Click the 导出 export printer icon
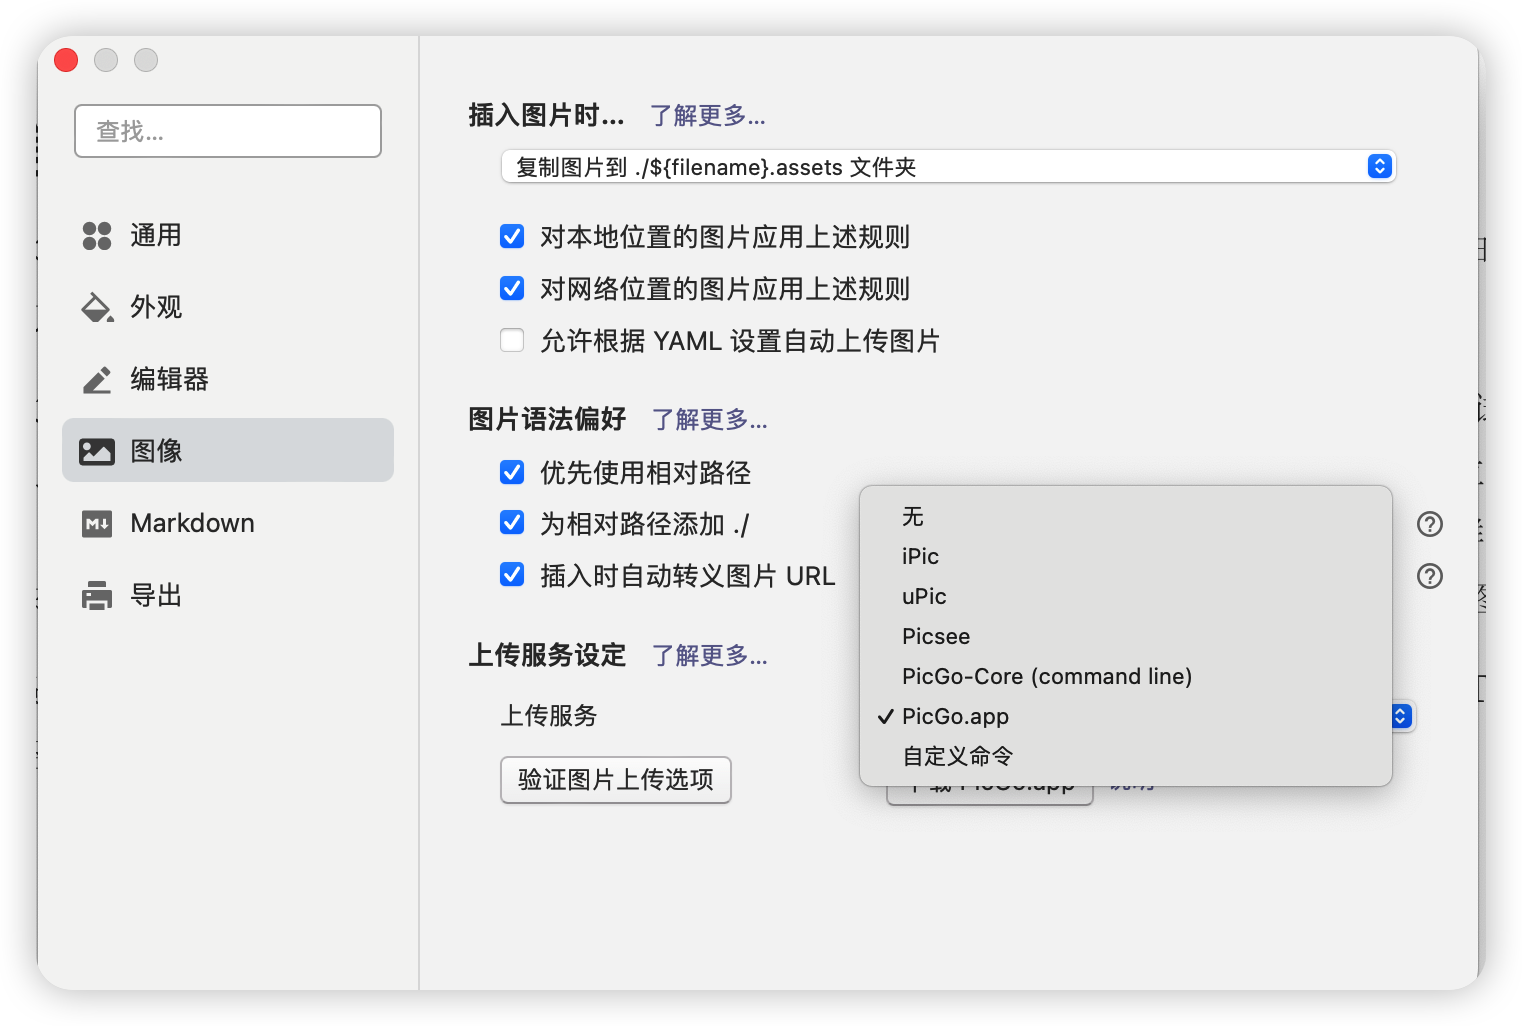Image resolution: width=1522 pixels, height=1026 pixels. pyautogui.click(x=96, y=594)
